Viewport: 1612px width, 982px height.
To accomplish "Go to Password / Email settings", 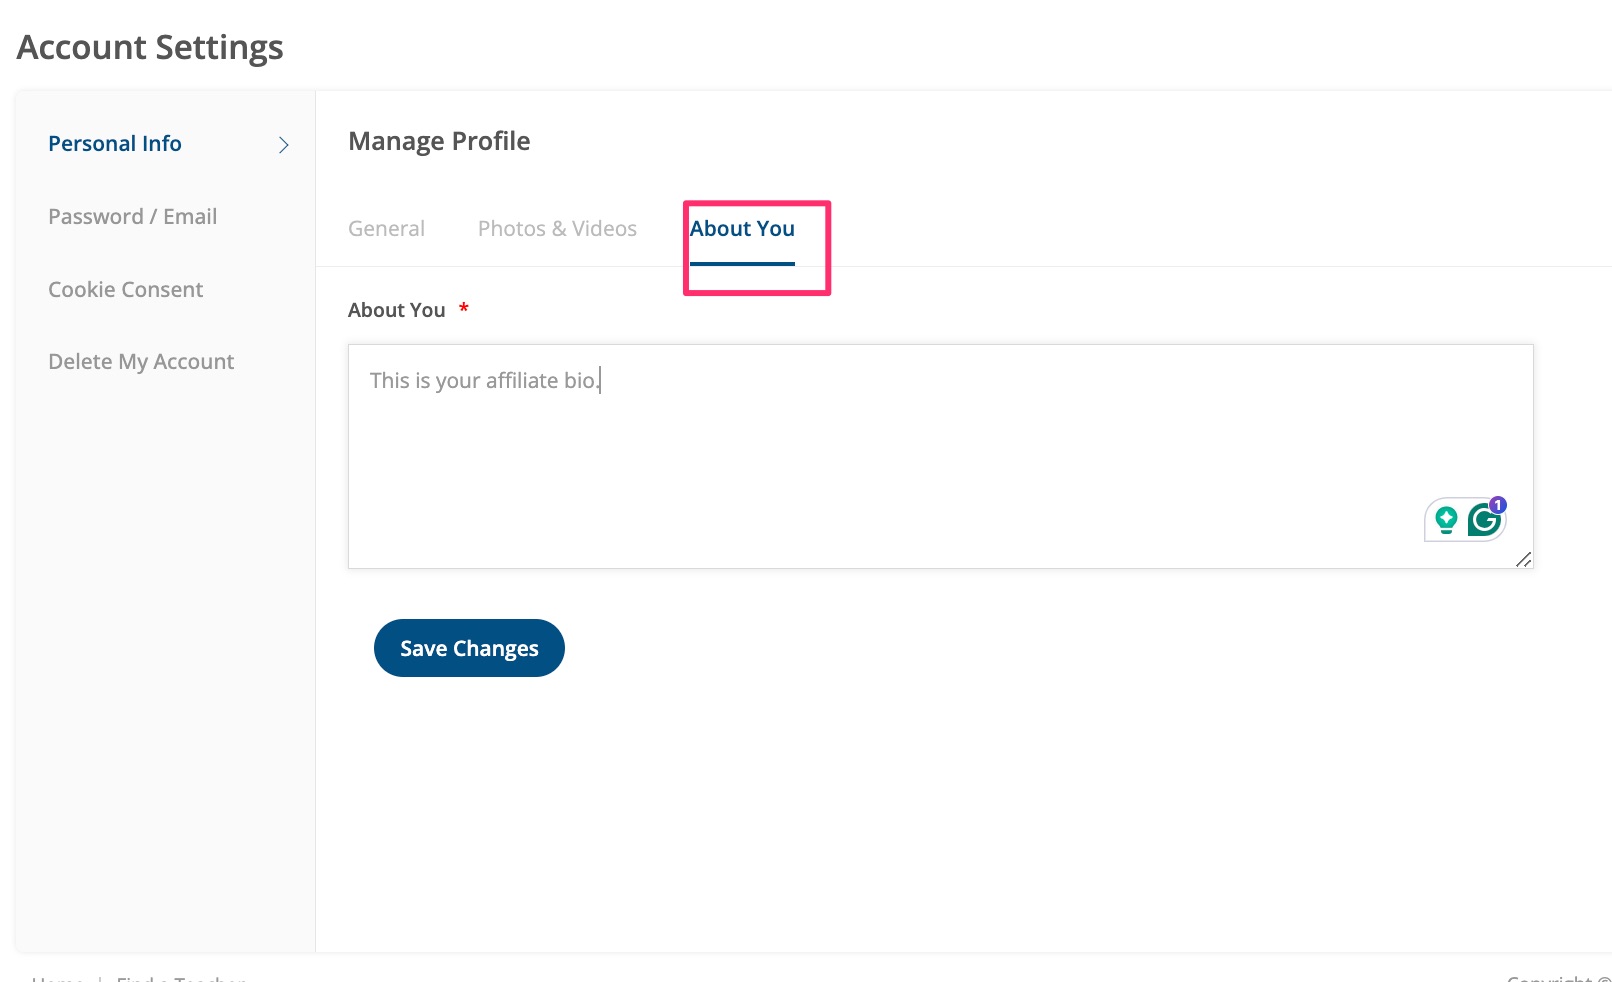I will click(133, 217).
